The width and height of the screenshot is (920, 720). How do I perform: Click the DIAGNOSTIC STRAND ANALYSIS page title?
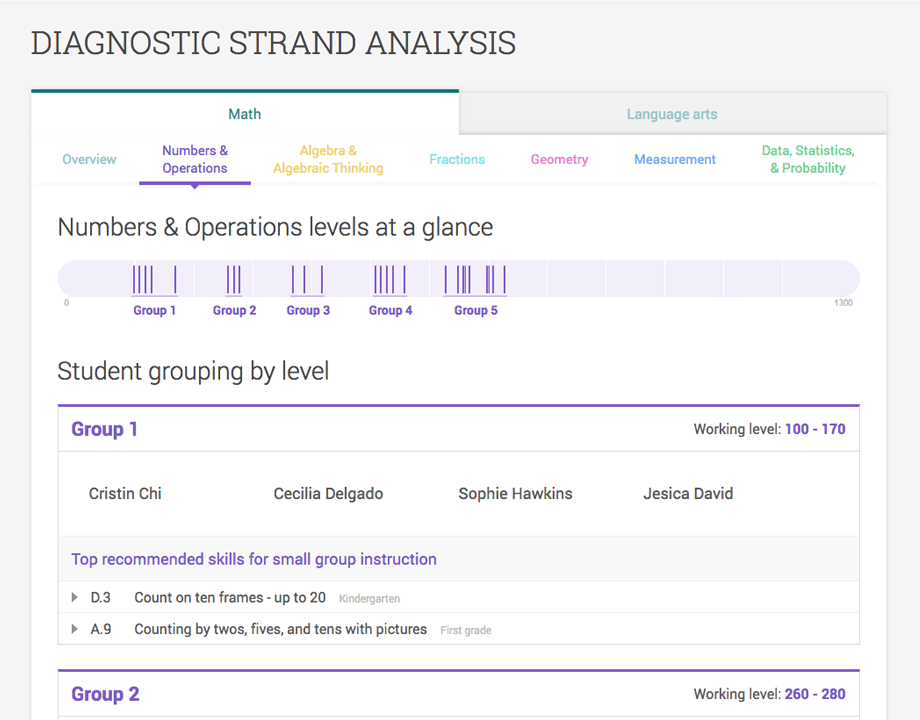(x=274, y=43)
